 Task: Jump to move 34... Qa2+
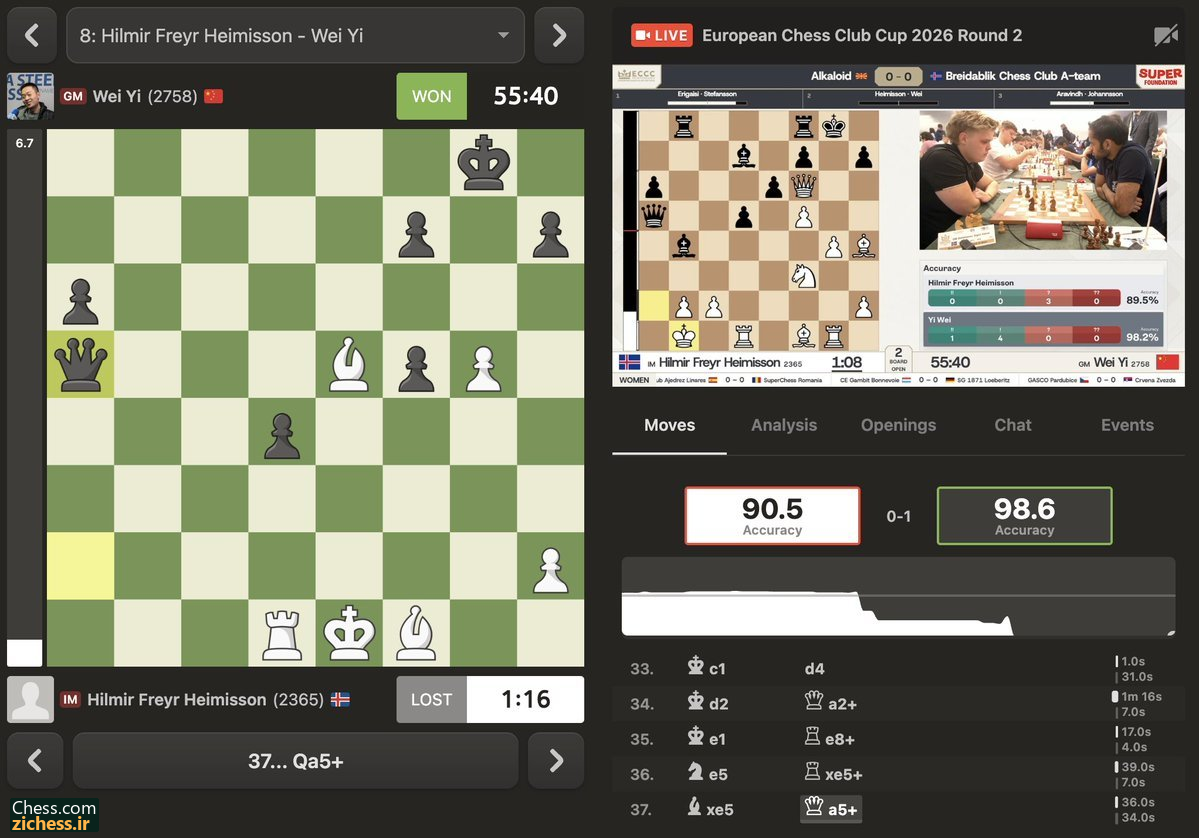pos(830,703)
